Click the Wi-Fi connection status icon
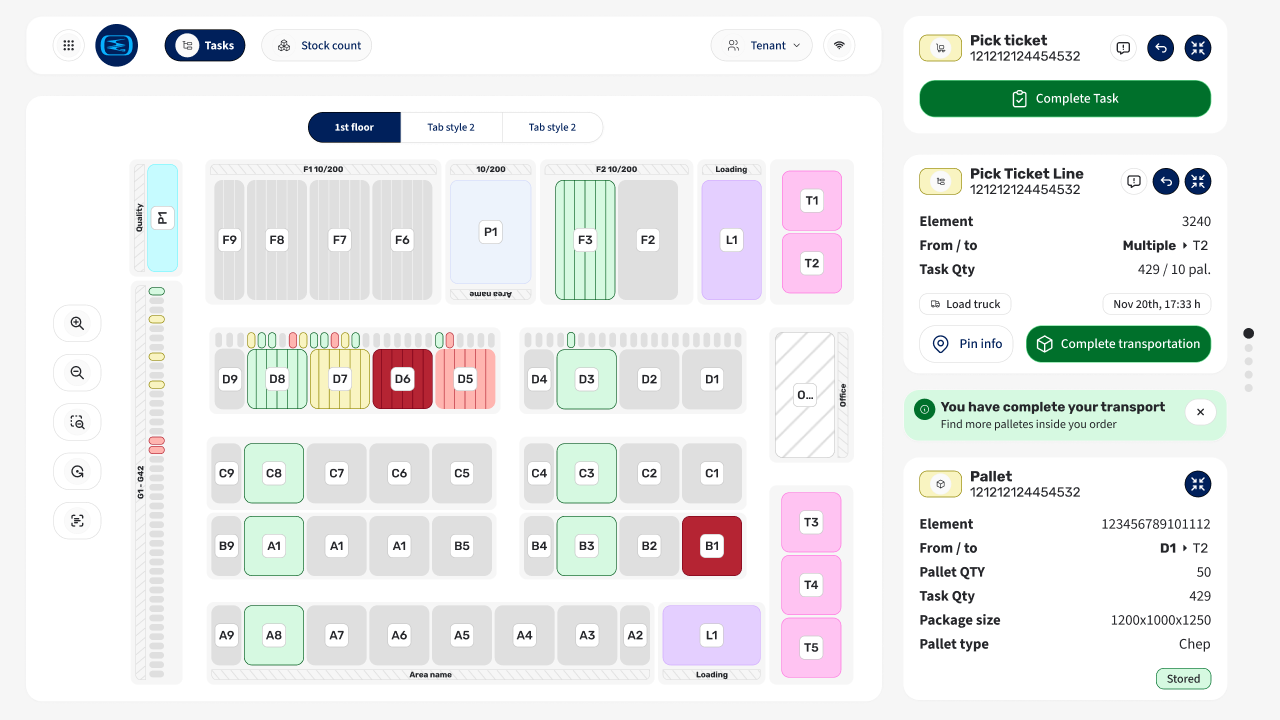 [839, 45]
